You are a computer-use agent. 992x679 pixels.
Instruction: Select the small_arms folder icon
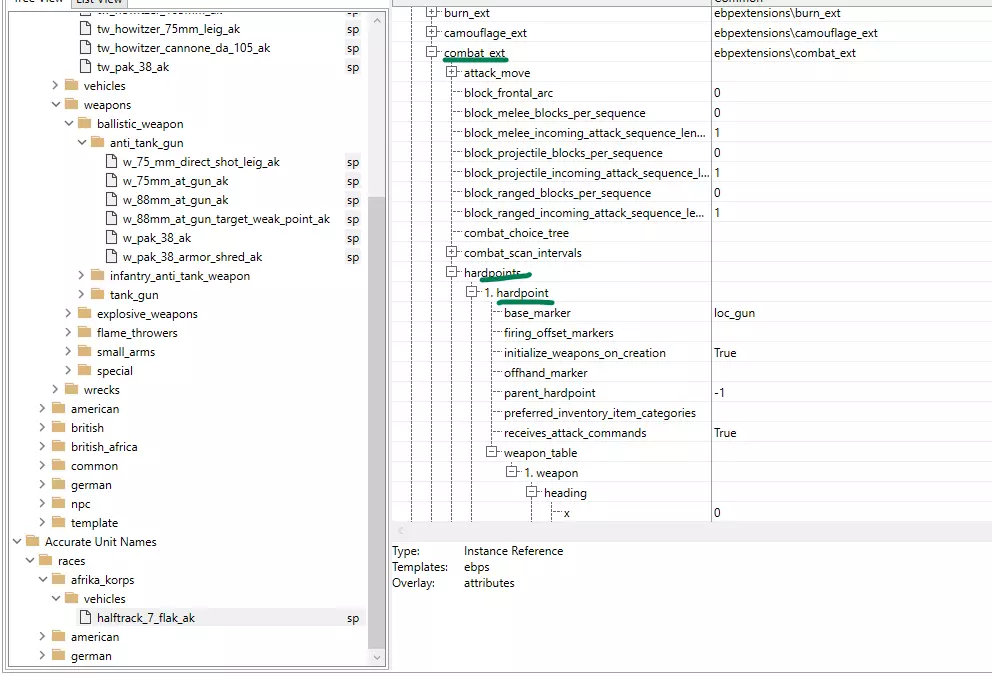(85, 351)
